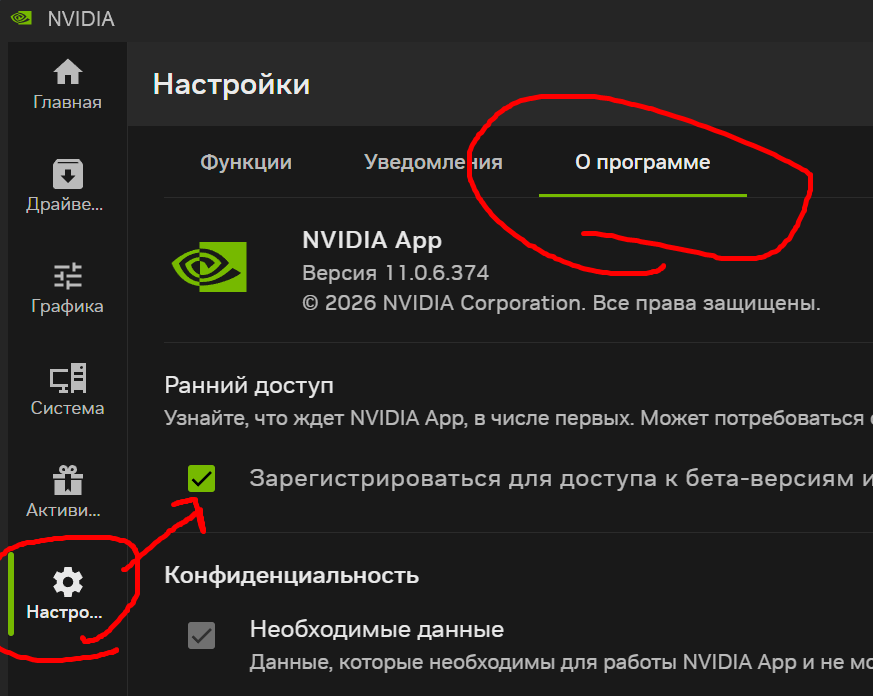Click the Конфиденциальность section heading

tap(291, 575)
